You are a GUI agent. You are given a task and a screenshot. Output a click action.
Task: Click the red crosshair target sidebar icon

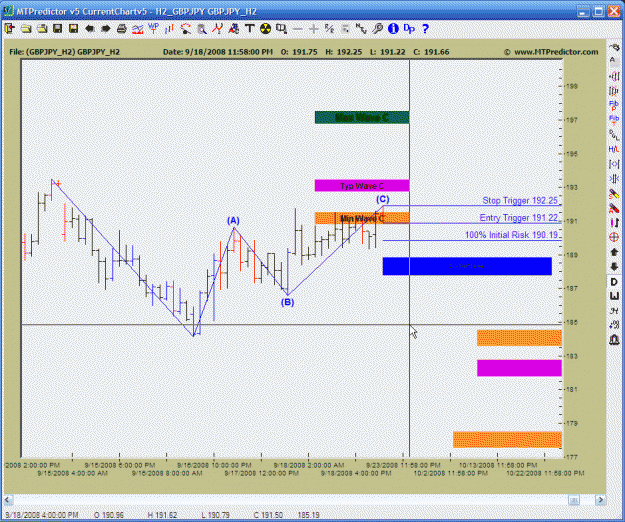tap(614, 237)
